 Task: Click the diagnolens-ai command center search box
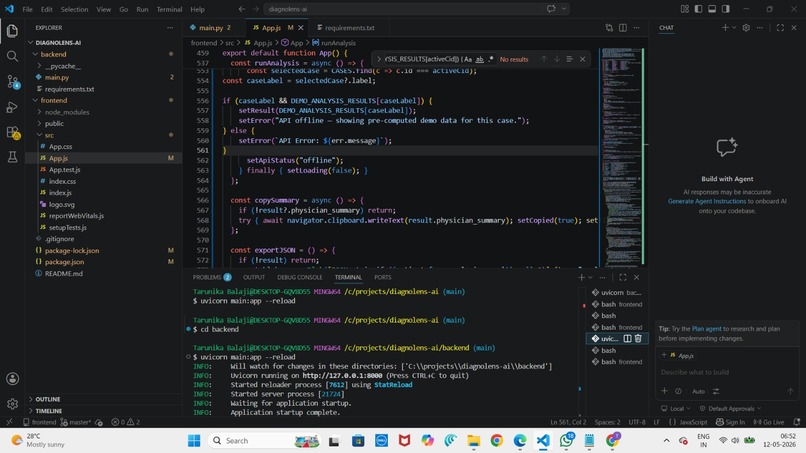click(x=416, y=9)
